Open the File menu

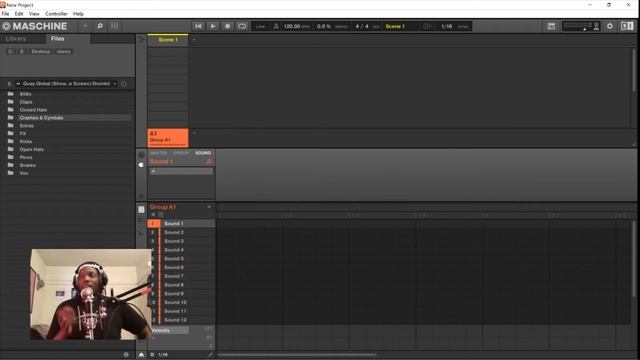click(x=6, y=13)
